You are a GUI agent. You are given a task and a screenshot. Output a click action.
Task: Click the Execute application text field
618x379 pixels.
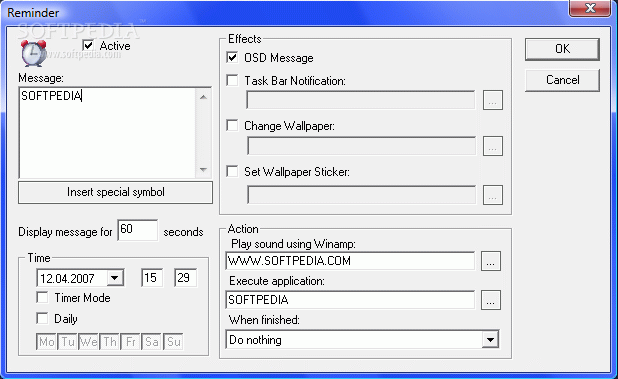350,300
